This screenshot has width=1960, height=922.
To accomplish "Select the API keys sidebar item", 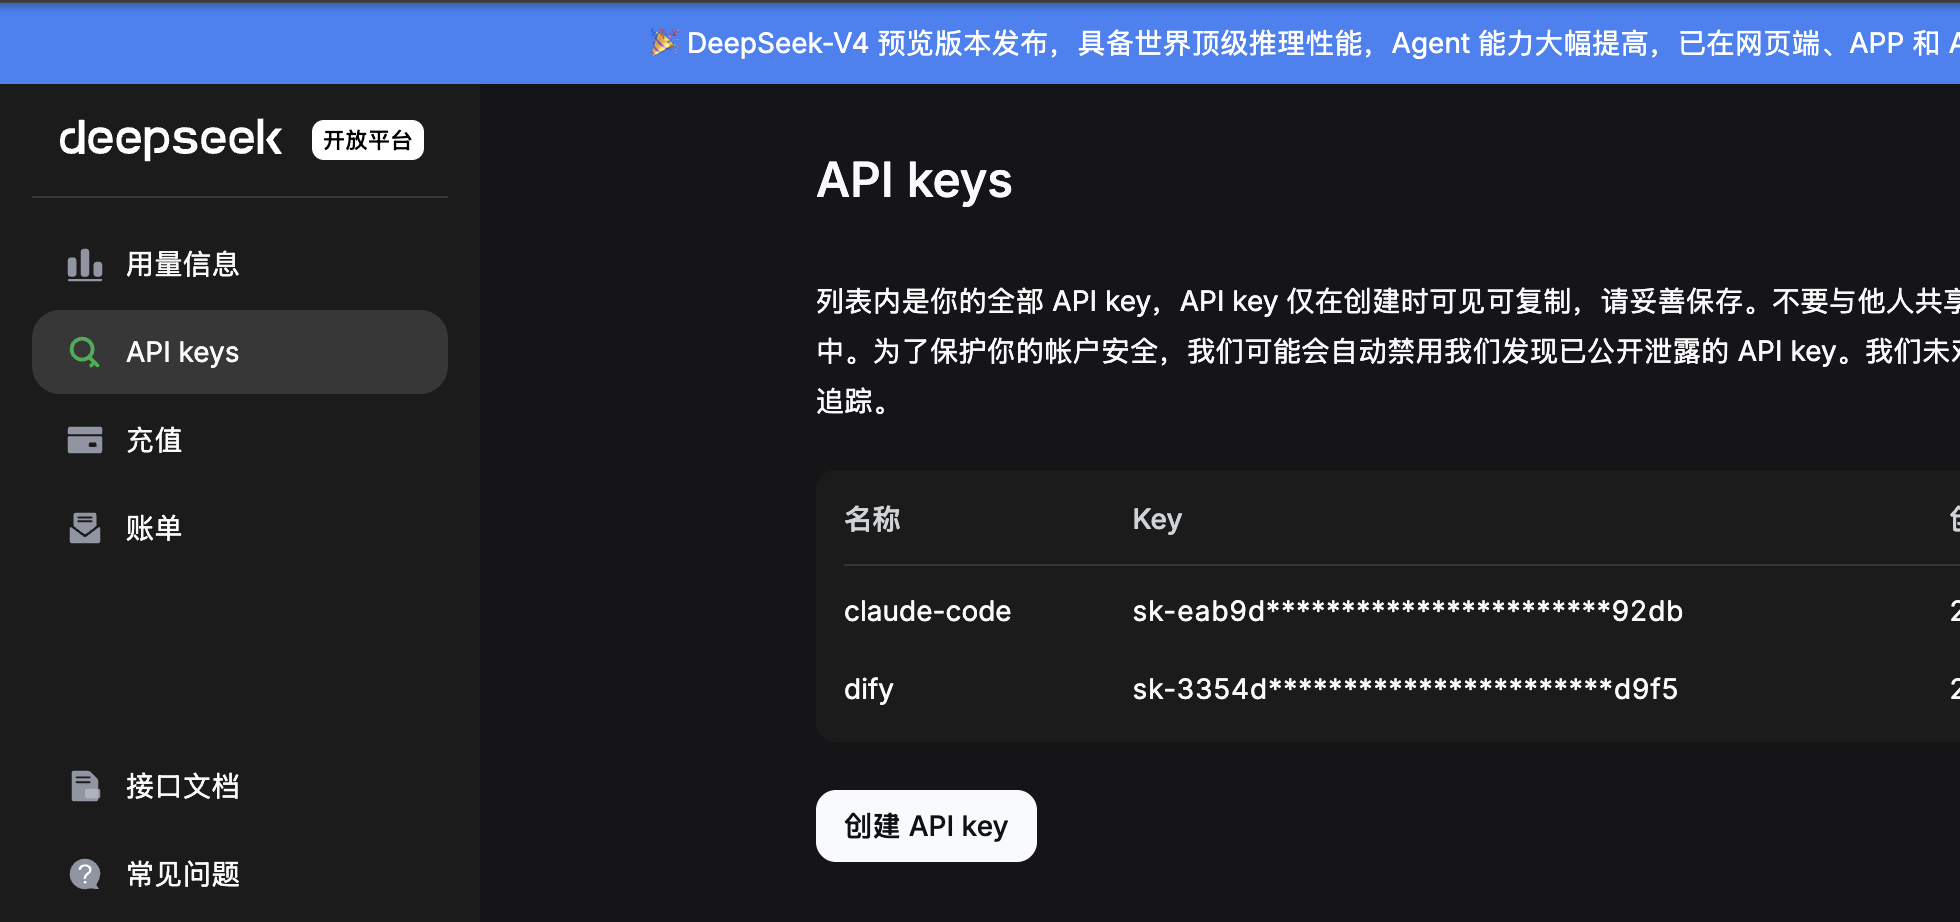I will coord(240,352).
